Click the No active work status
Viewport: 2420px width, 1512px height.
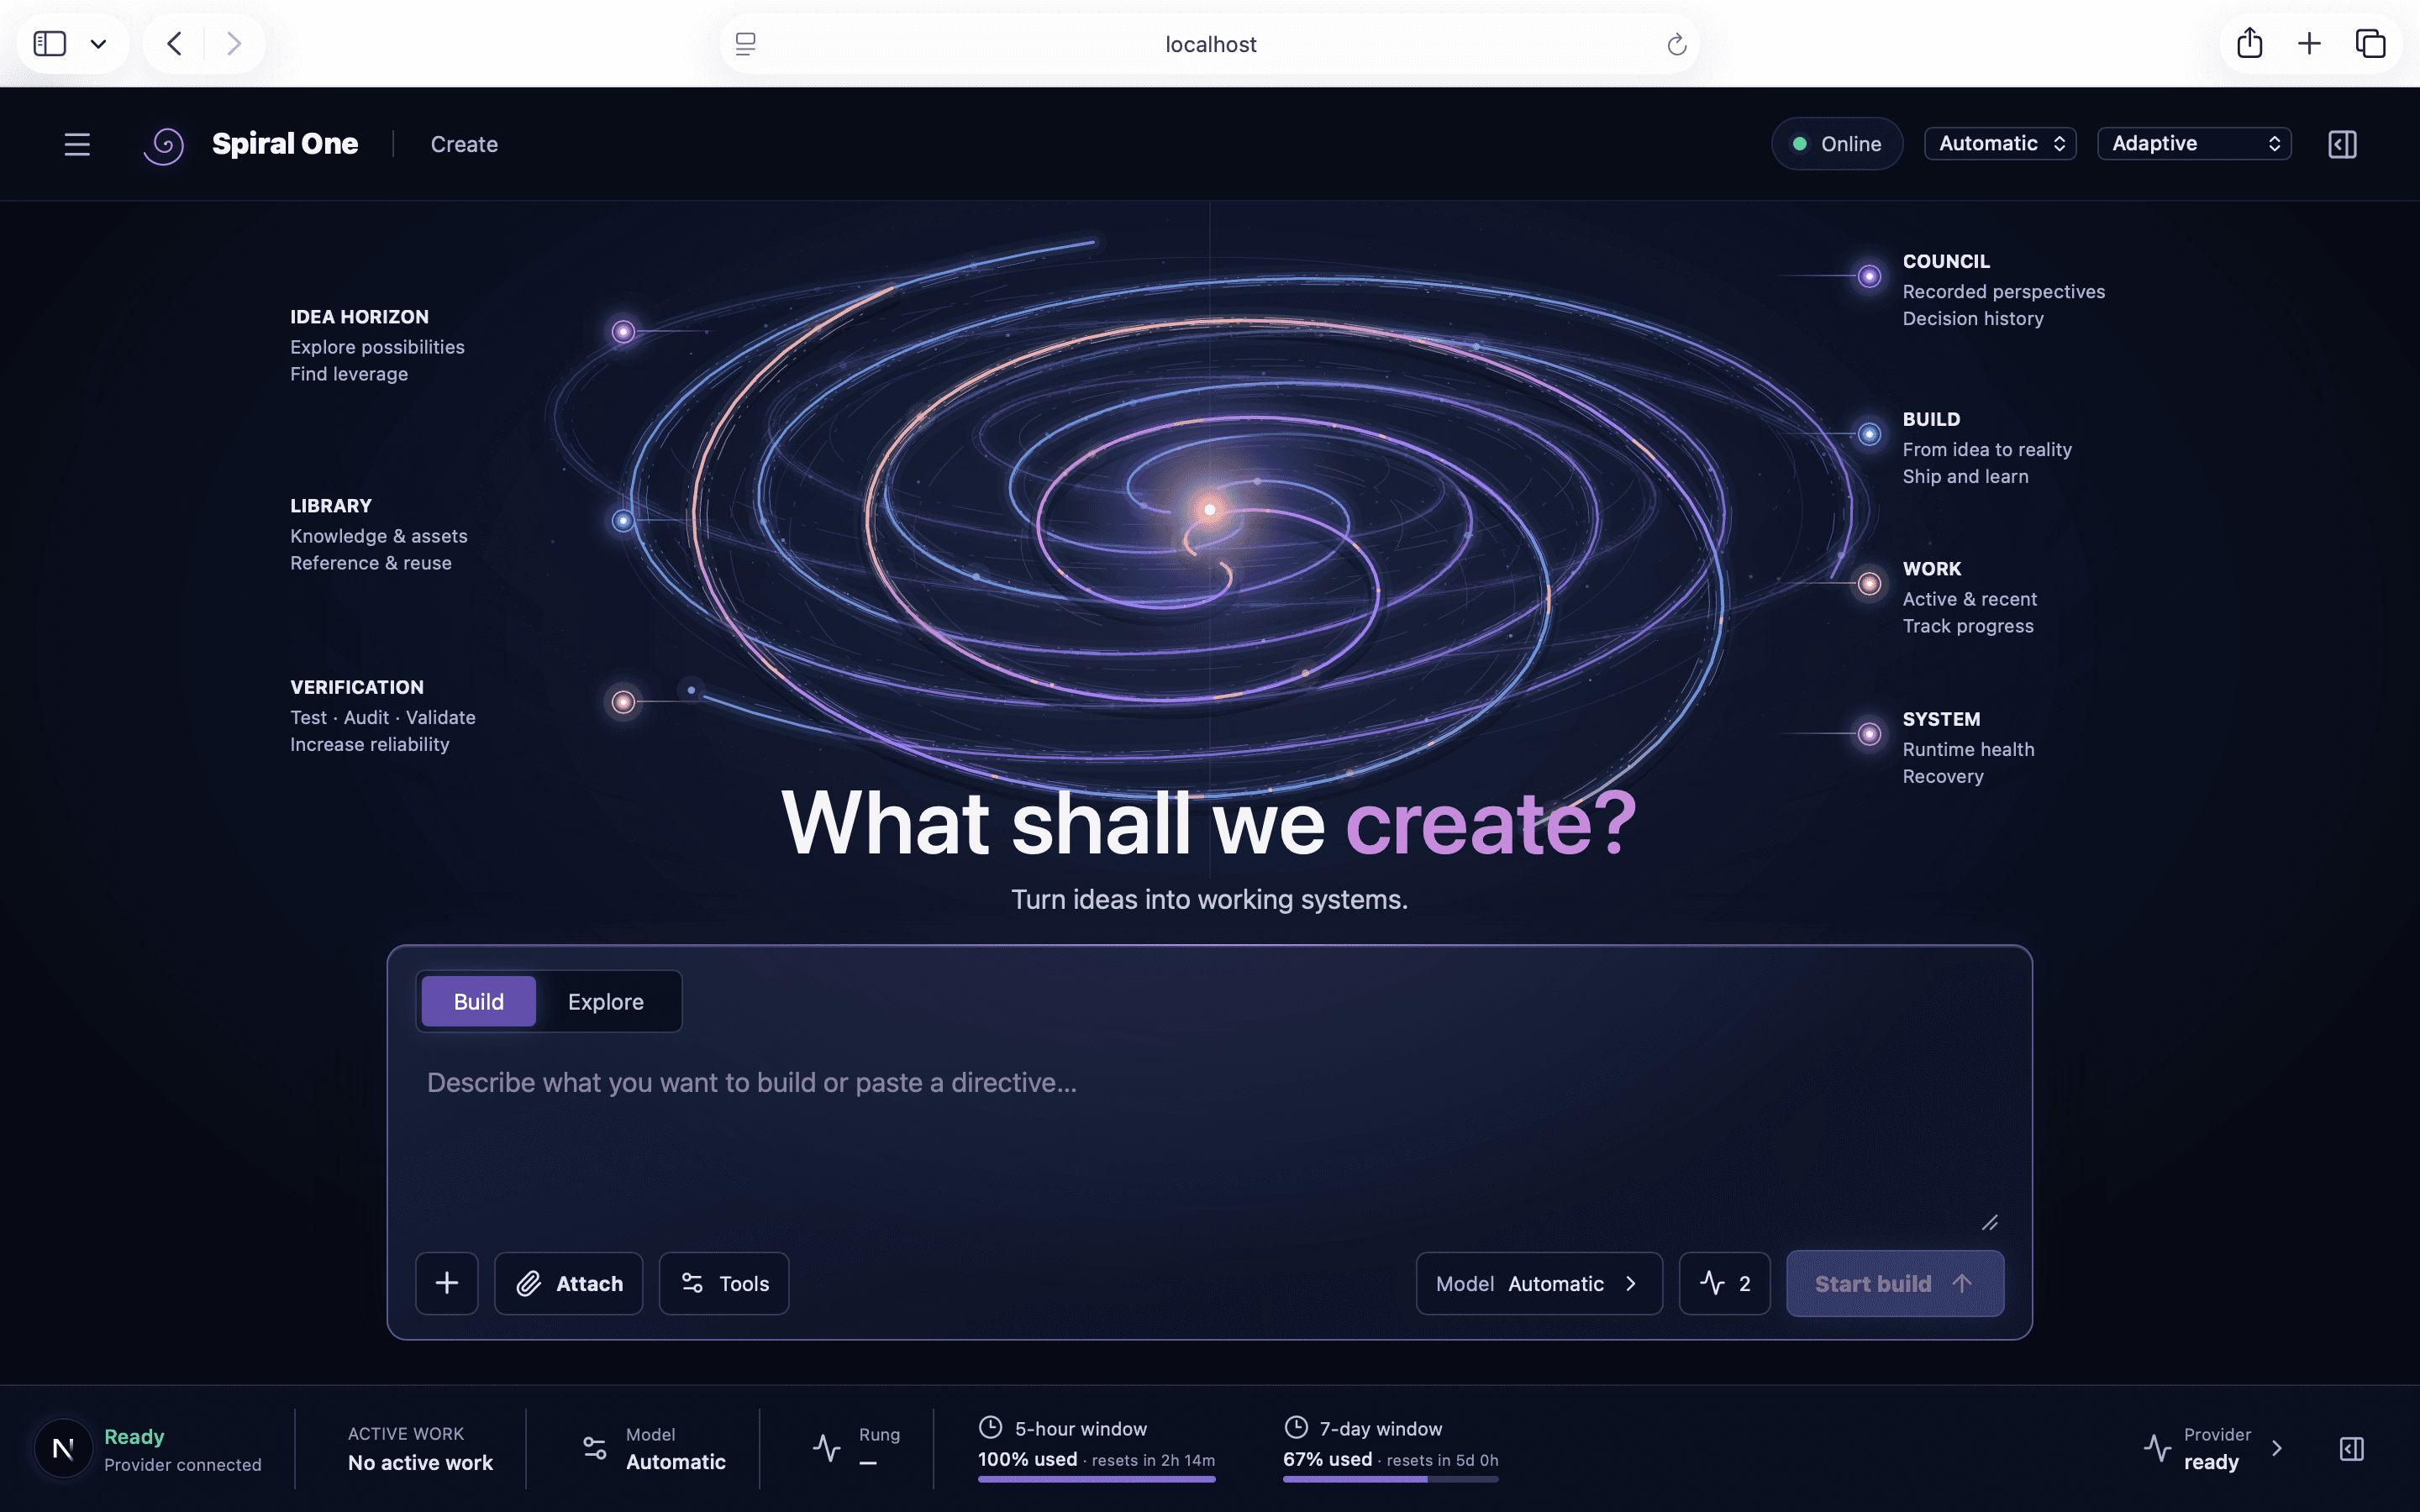point(420,1463)
